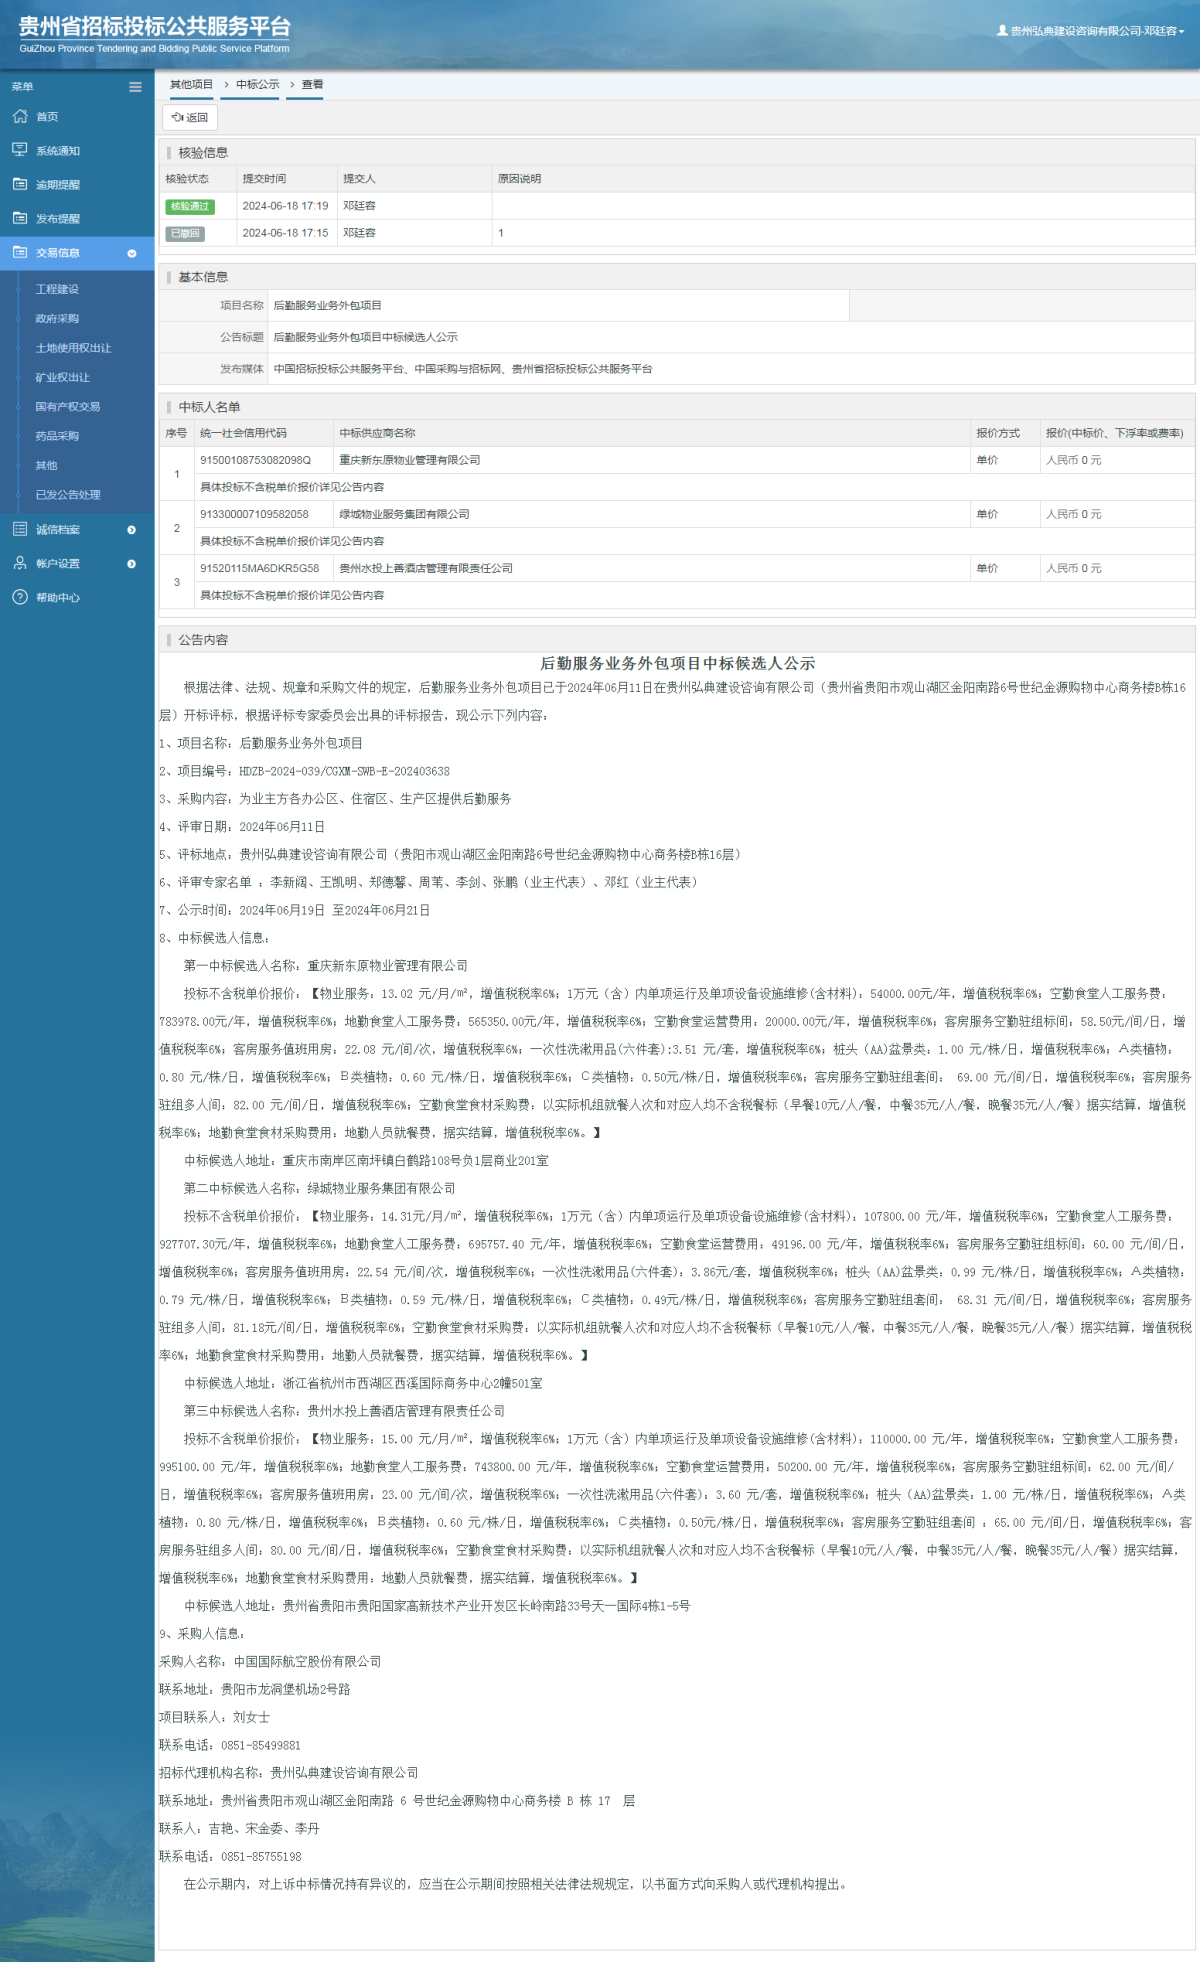This screenshot has height=1962, width=1200.
Task: Open 已发公告处理 in the sidebar
Action: point(68,494)
